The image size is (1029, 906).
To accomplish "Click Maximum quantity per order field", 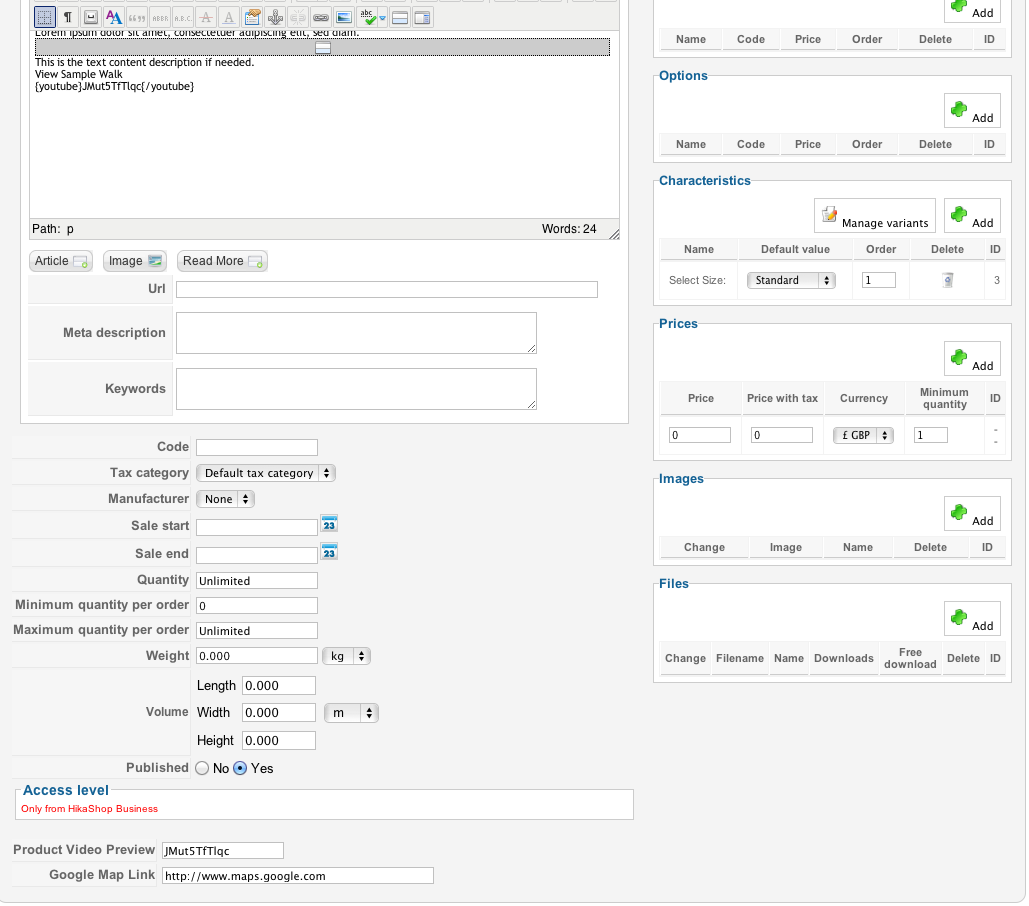I will point(257,631).
